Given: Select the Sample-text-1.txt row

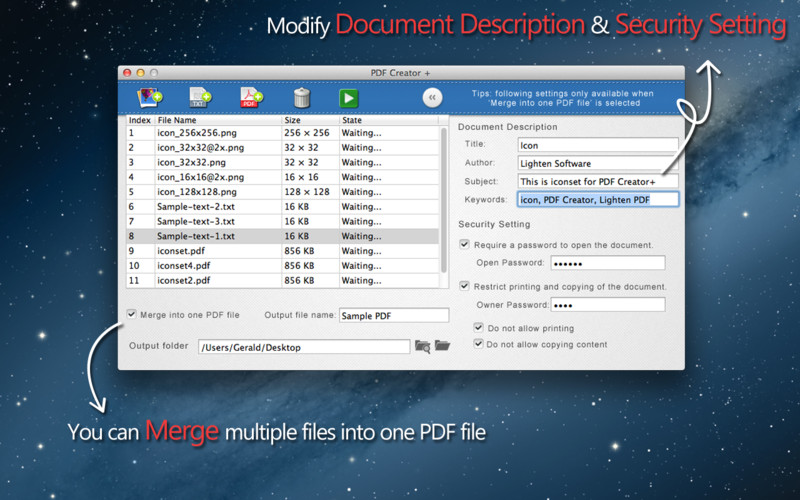Looking at the screenshot, I should 282,236.
